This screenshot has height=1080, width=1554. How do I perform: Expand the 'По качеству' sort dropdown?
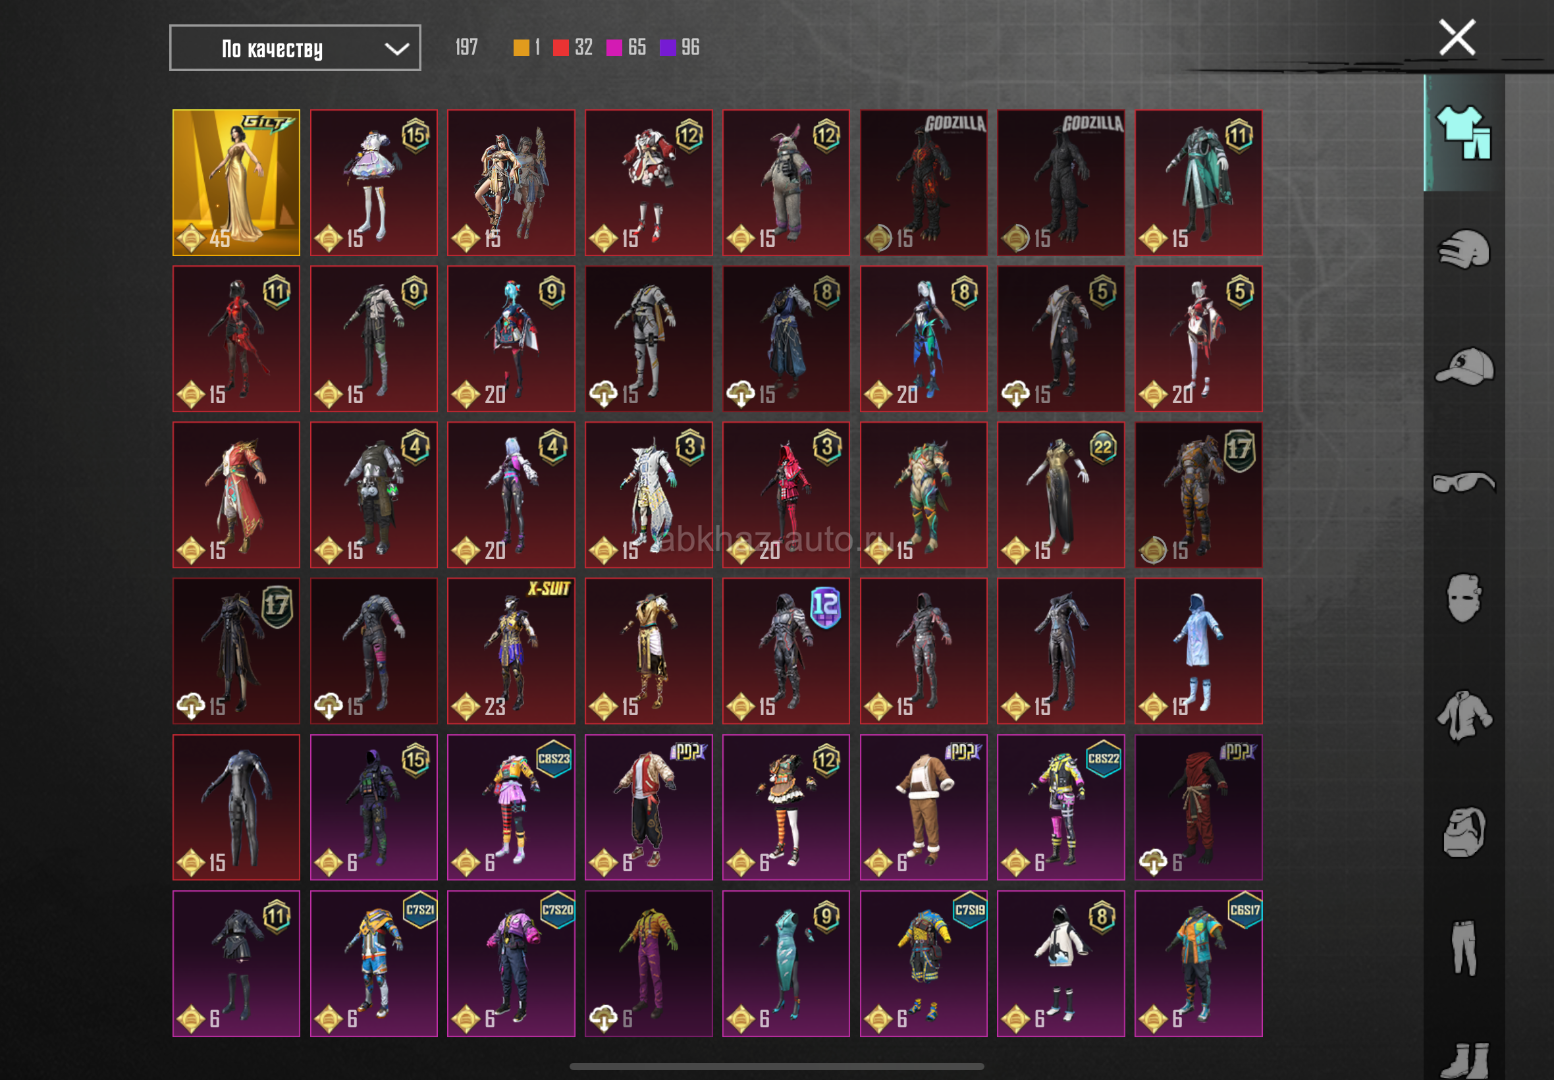(x=294, y=48)
